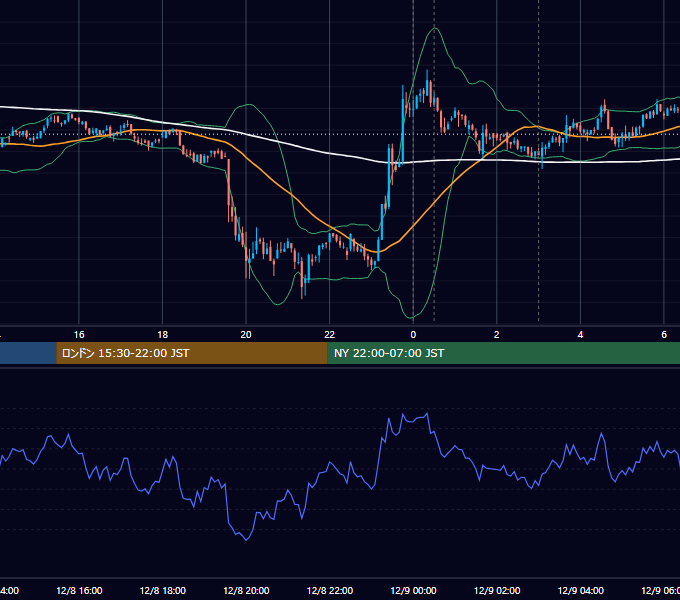
Task: Click hour label 4 on price chart axis
Action: [x=580, y=335]
